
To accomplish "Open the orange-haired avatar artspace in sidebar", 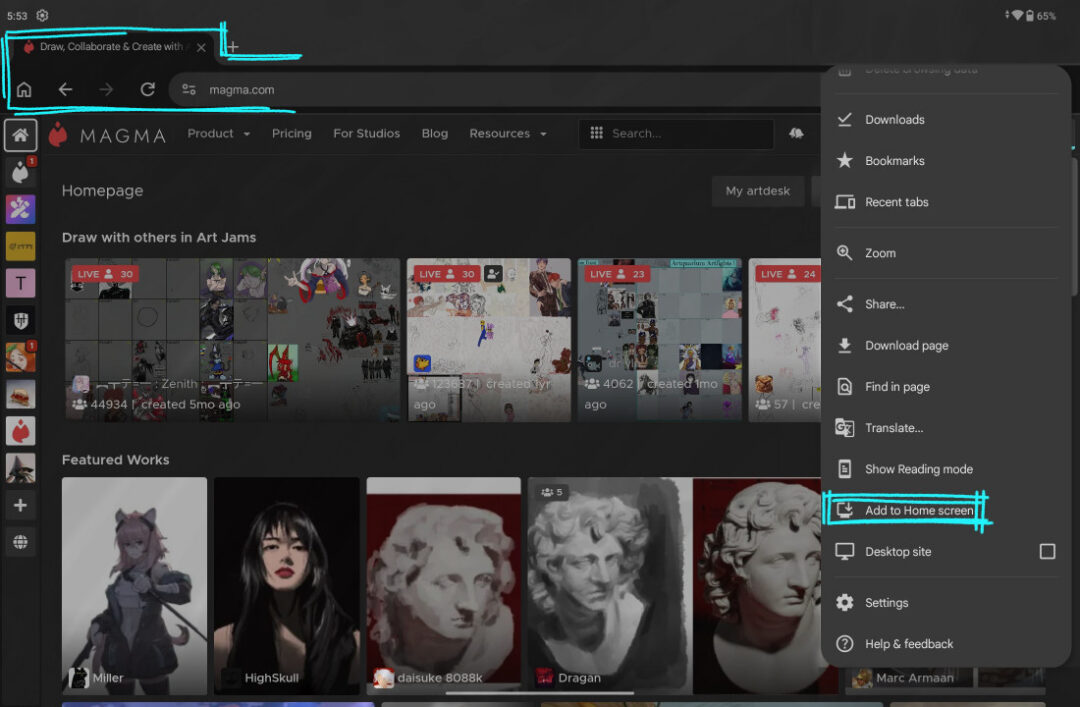I will coord(21,357).
